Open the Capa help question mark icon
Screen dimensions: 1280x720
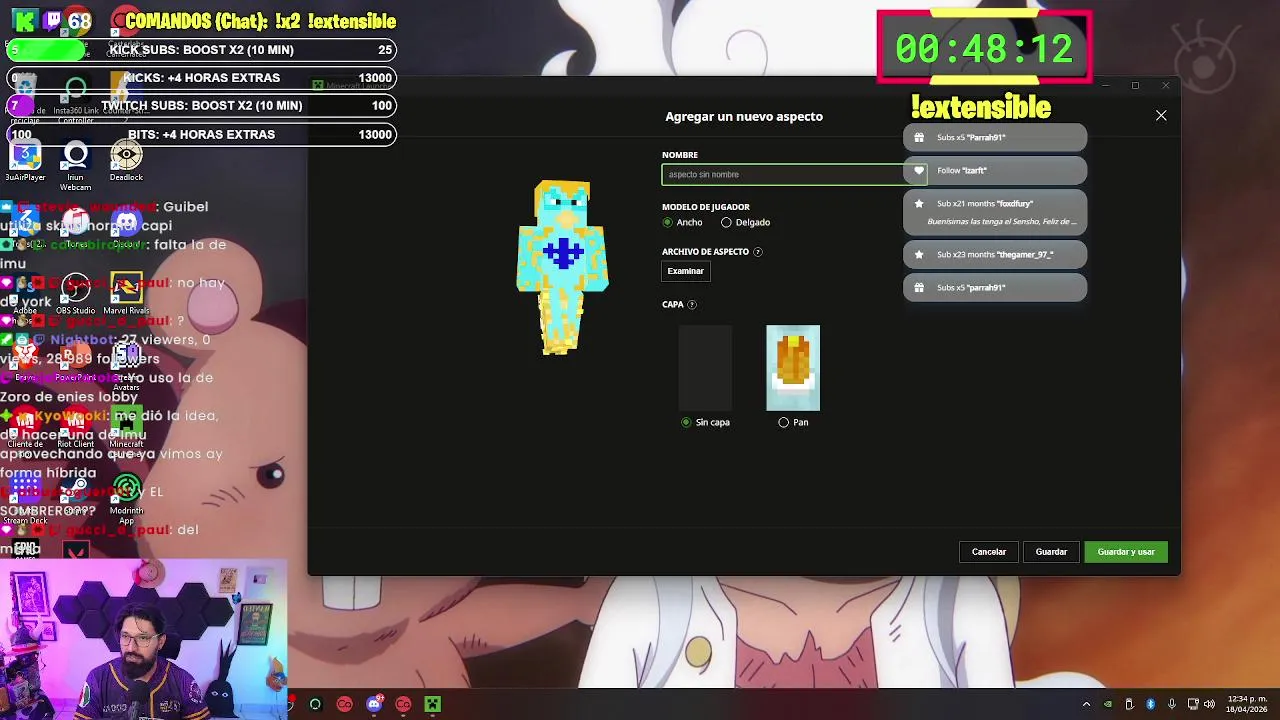(x=692, y=305)
